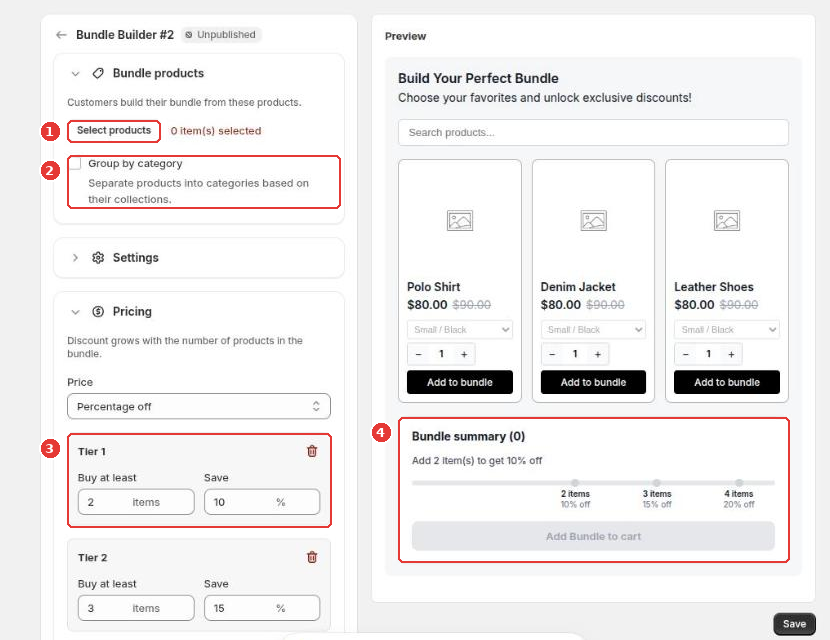Expand the Settings section chevron
Viewport: 830px width, 640px height.
75,258
